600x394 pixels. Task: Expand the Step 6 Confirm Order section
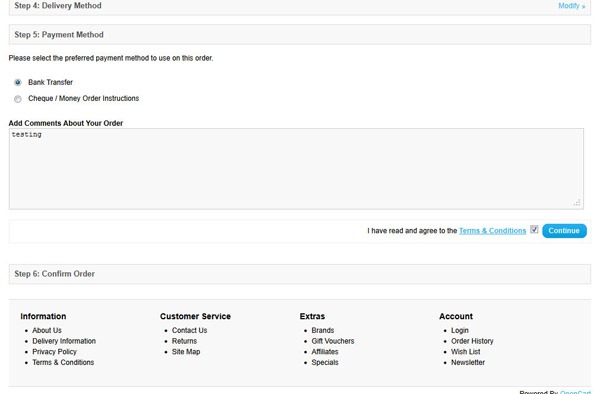click(x=300, y=274)
